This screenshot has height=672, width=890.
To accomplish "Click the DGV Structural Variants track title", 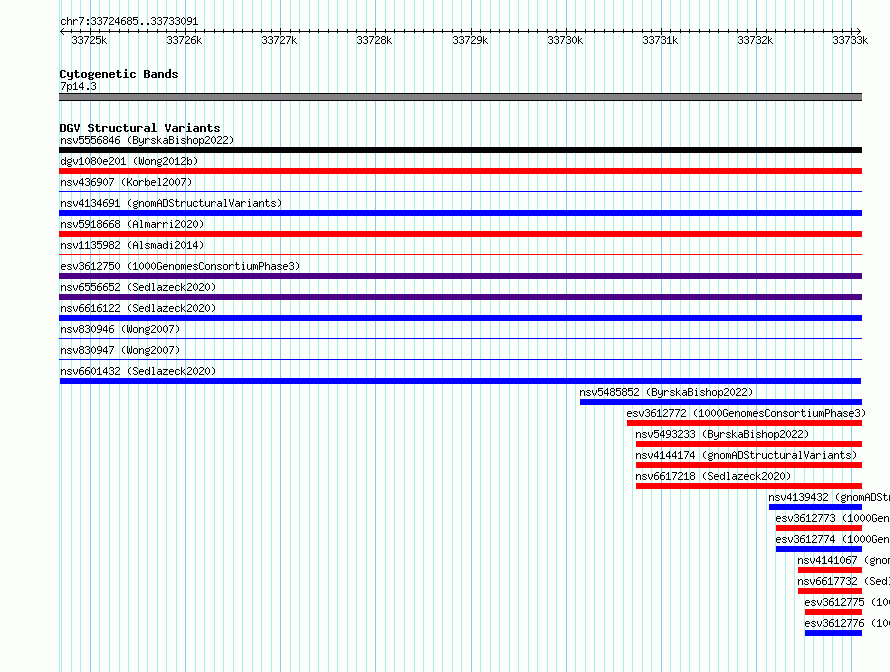I will point(140,128).
